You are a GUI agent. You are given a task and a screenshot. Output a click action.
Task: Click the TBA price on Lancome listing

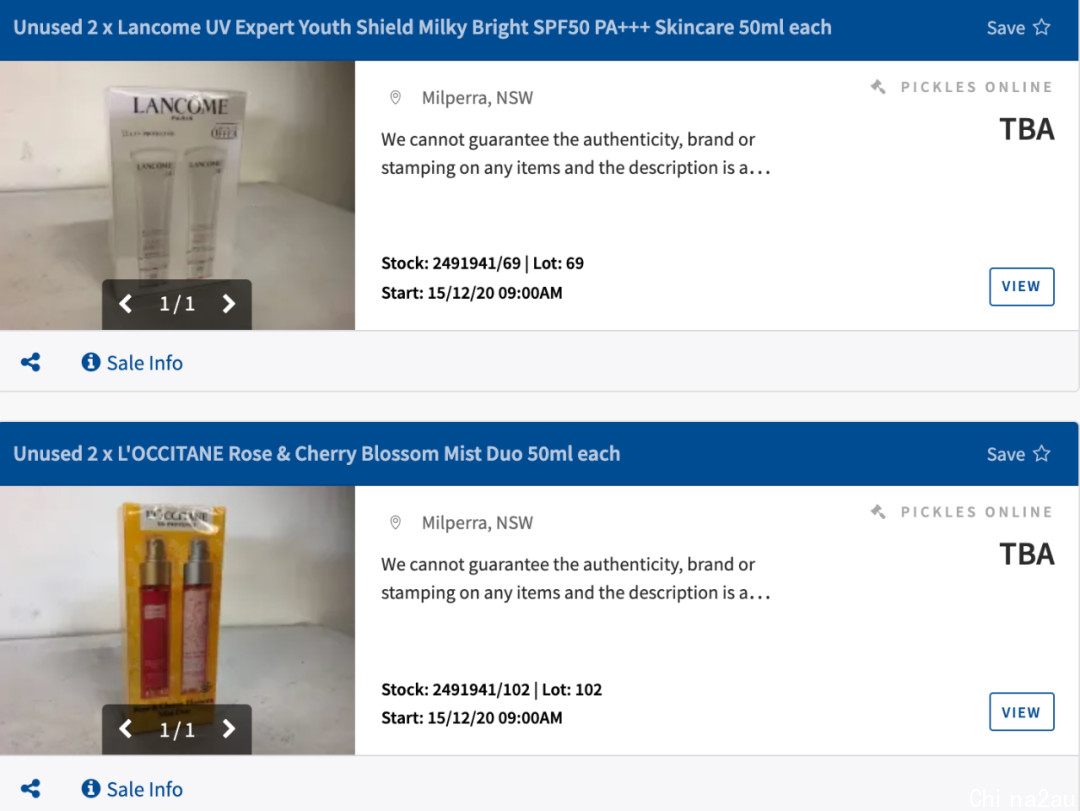[1027, 130]
